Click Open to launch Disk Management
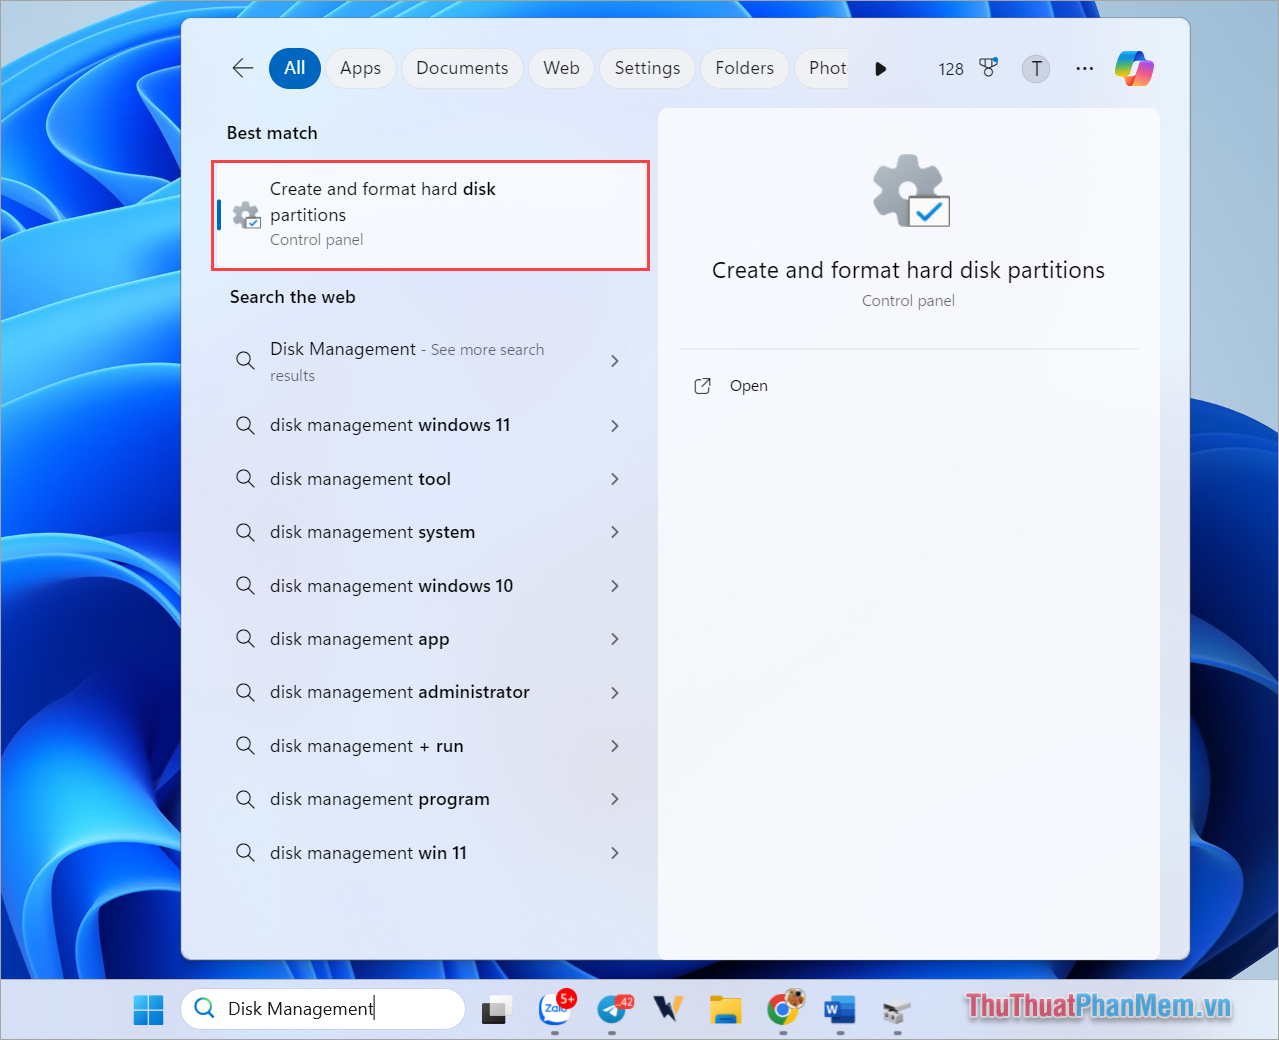 [748, 385]
